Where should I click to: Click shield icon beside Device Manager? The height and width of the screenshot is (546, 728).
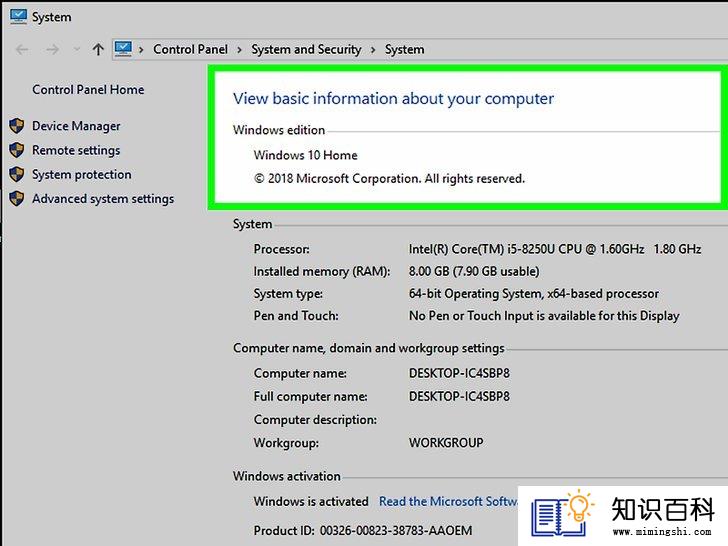click(17, 126)
